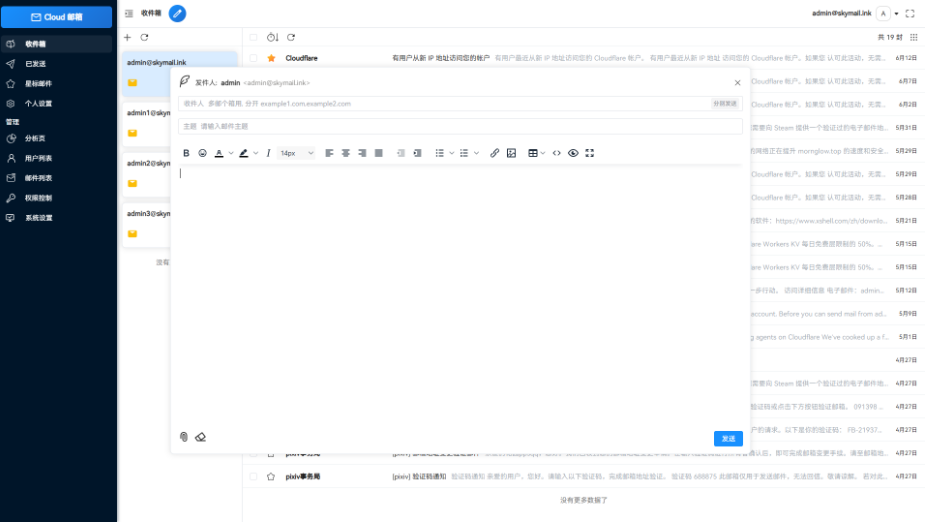
Task: Open 已发送 sent mail
Action: (x=57, y=65)
